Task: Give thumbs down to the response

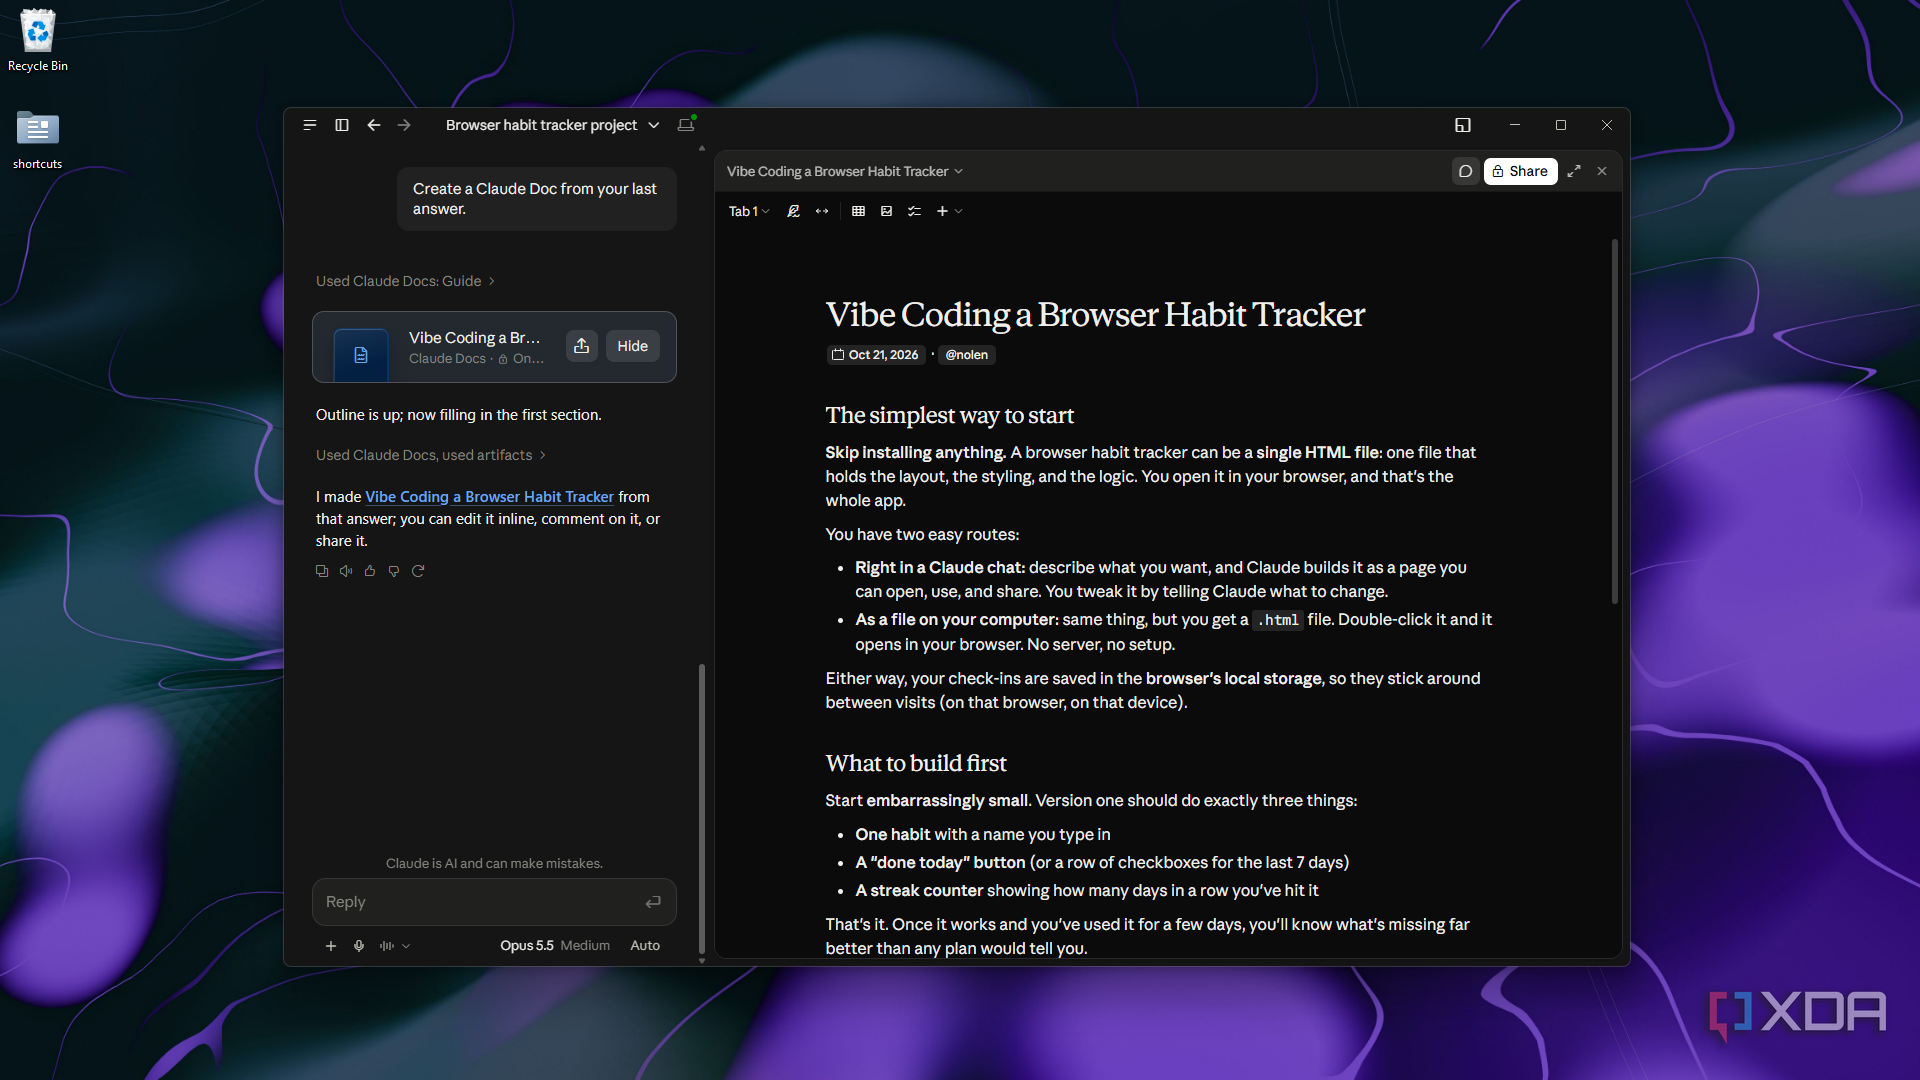Action: click(x=394, y=571)
